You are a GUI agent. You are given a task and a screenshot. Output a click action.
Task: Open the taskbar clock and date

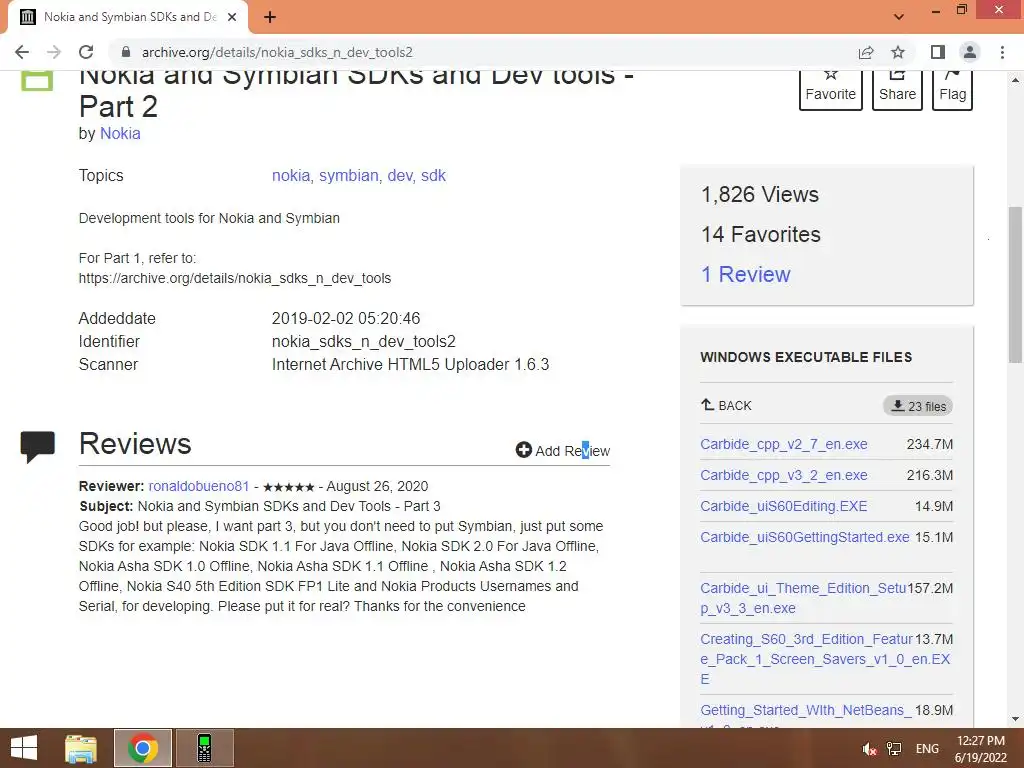click(981, 749)
